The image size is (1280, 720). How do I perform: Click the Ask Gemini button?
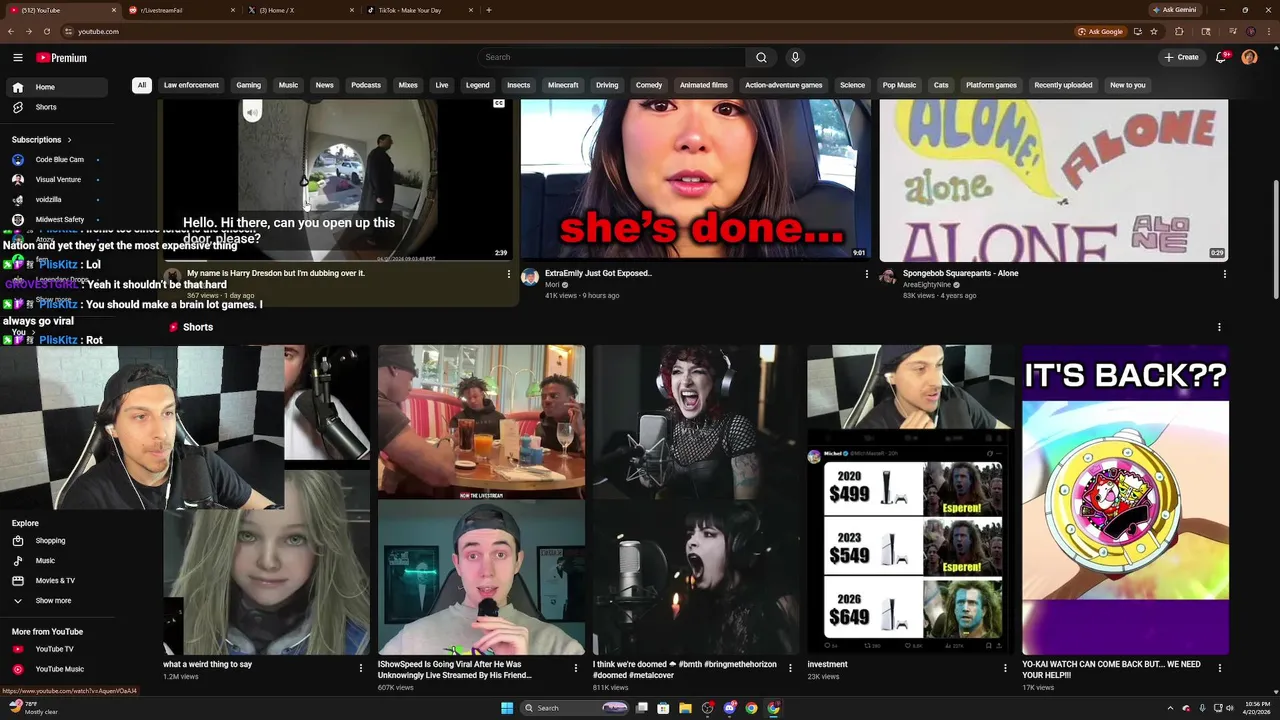[x=1175, y=10]
